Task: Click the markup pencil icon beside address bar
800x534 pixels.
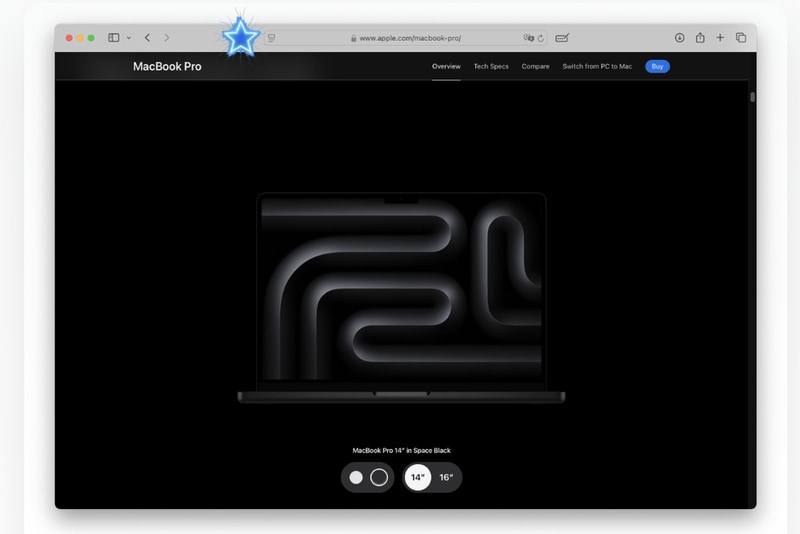Action: 562,38
